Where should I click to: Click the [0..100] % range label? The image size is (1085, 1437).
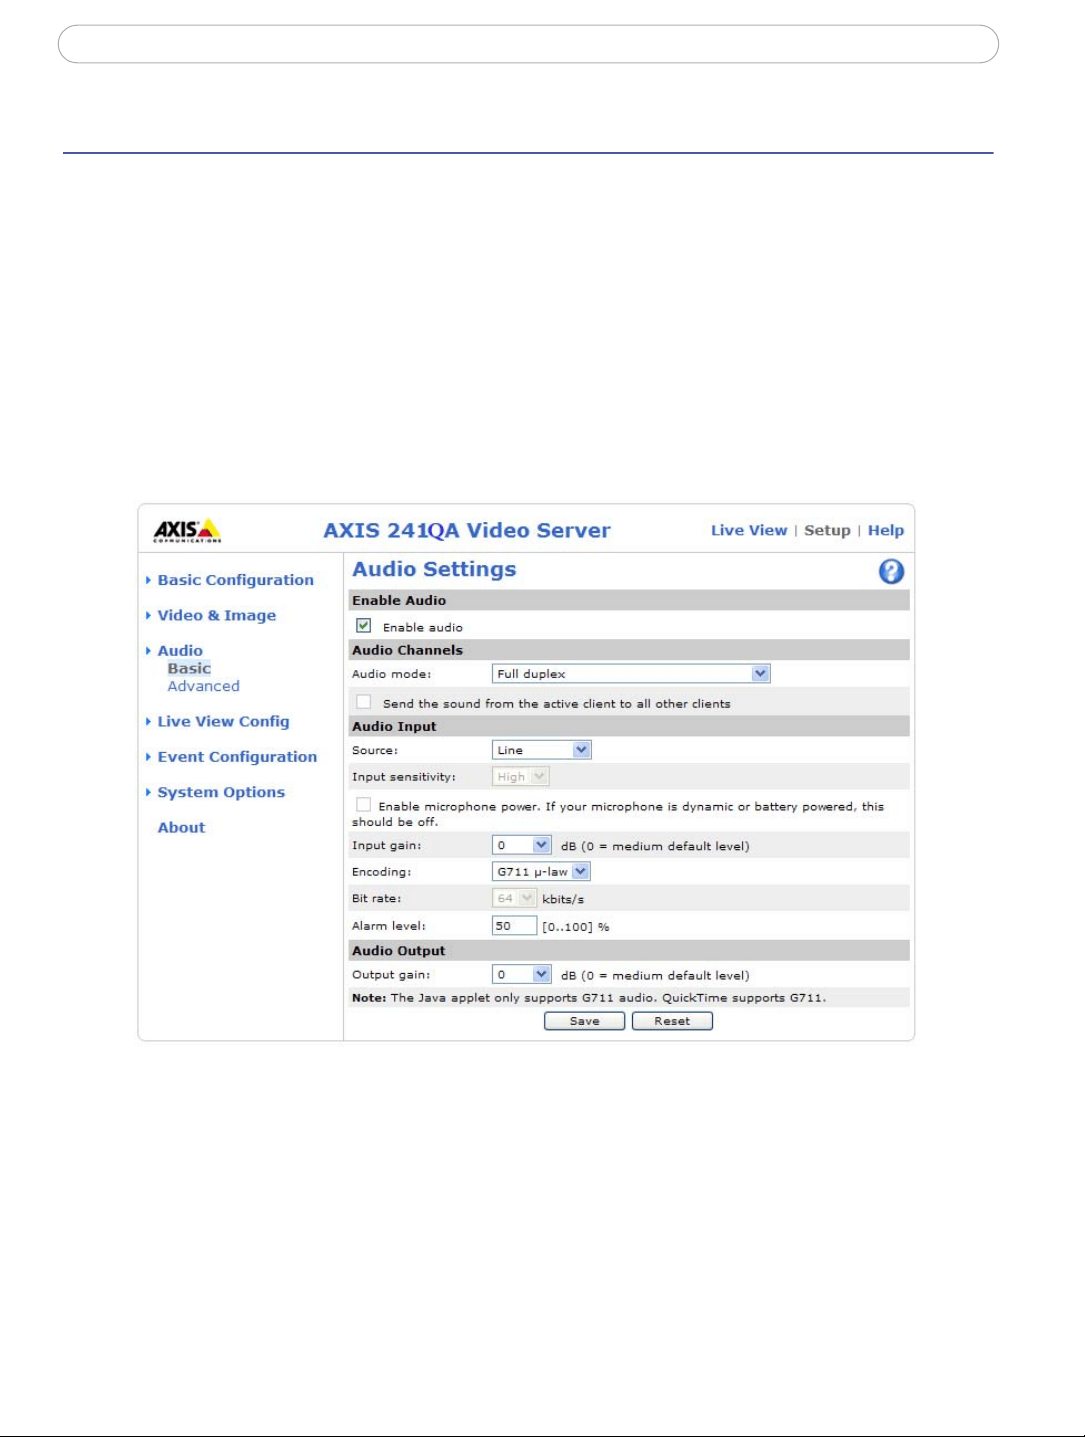576,927
